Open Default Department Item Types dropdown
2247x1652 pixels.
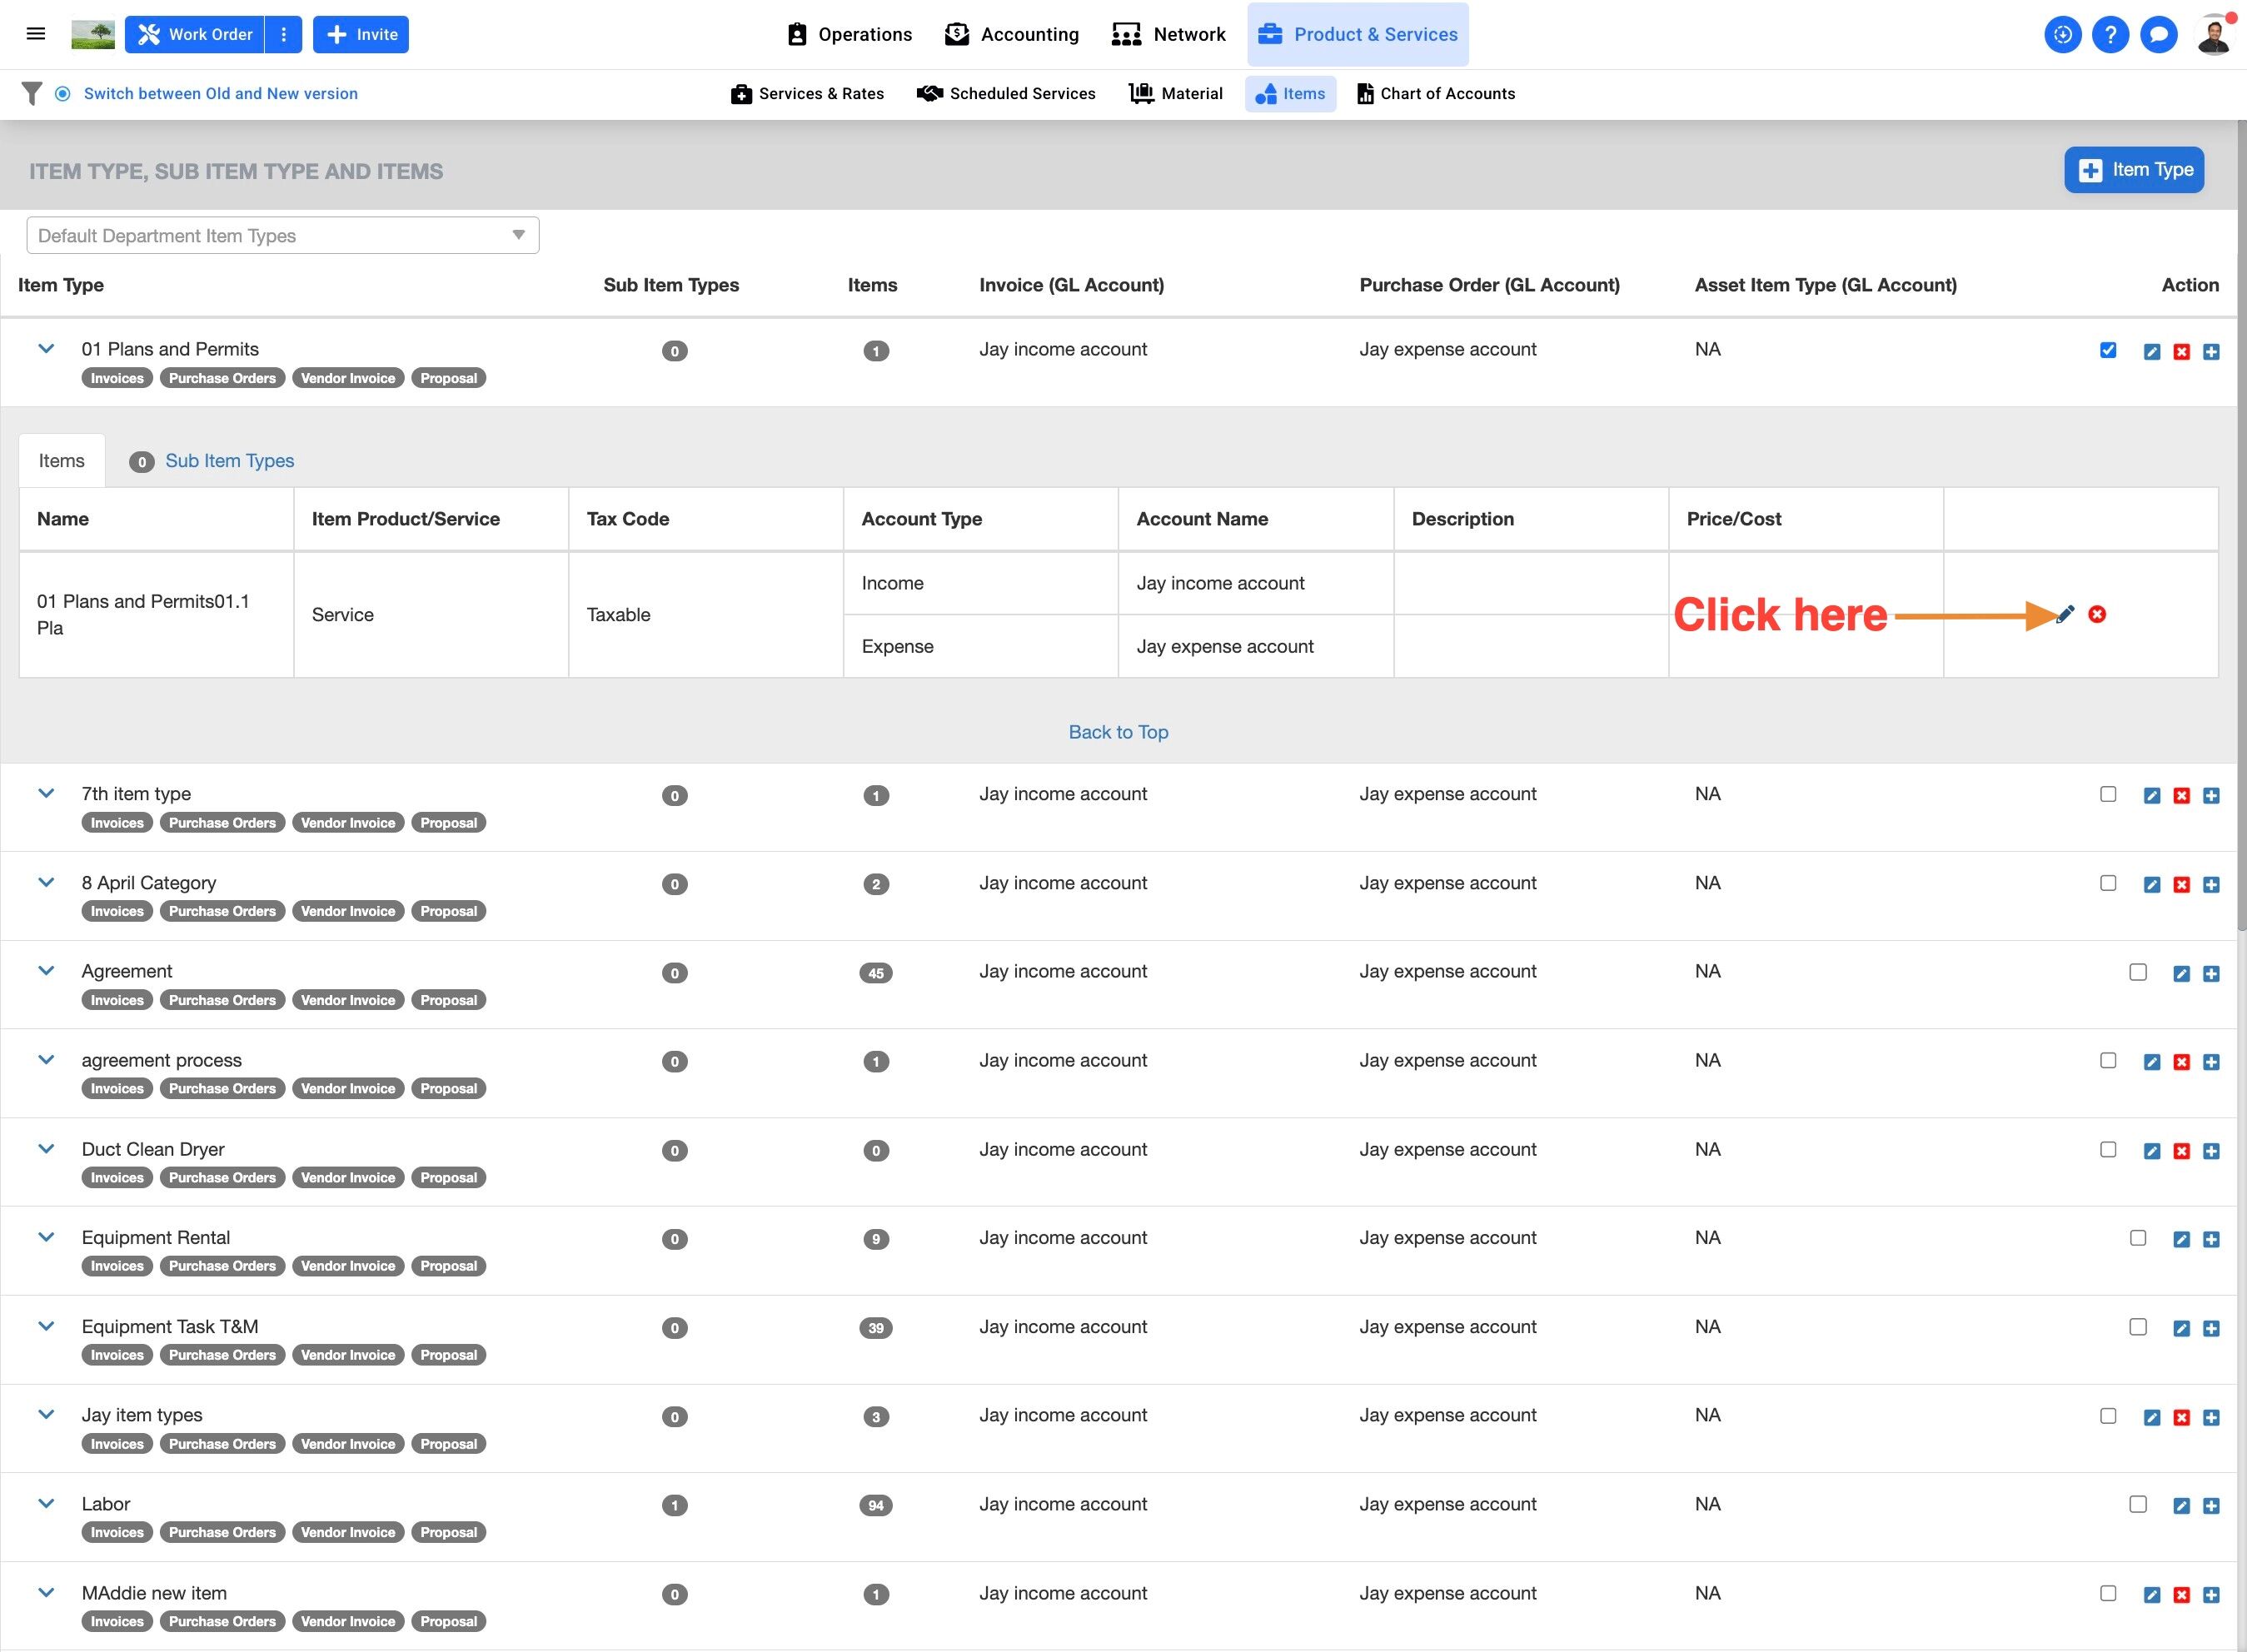pos(283,236)
